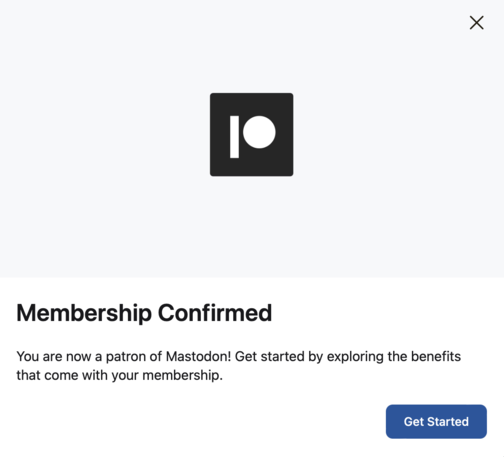Click the word 'exploring' in description

point(355,357)
